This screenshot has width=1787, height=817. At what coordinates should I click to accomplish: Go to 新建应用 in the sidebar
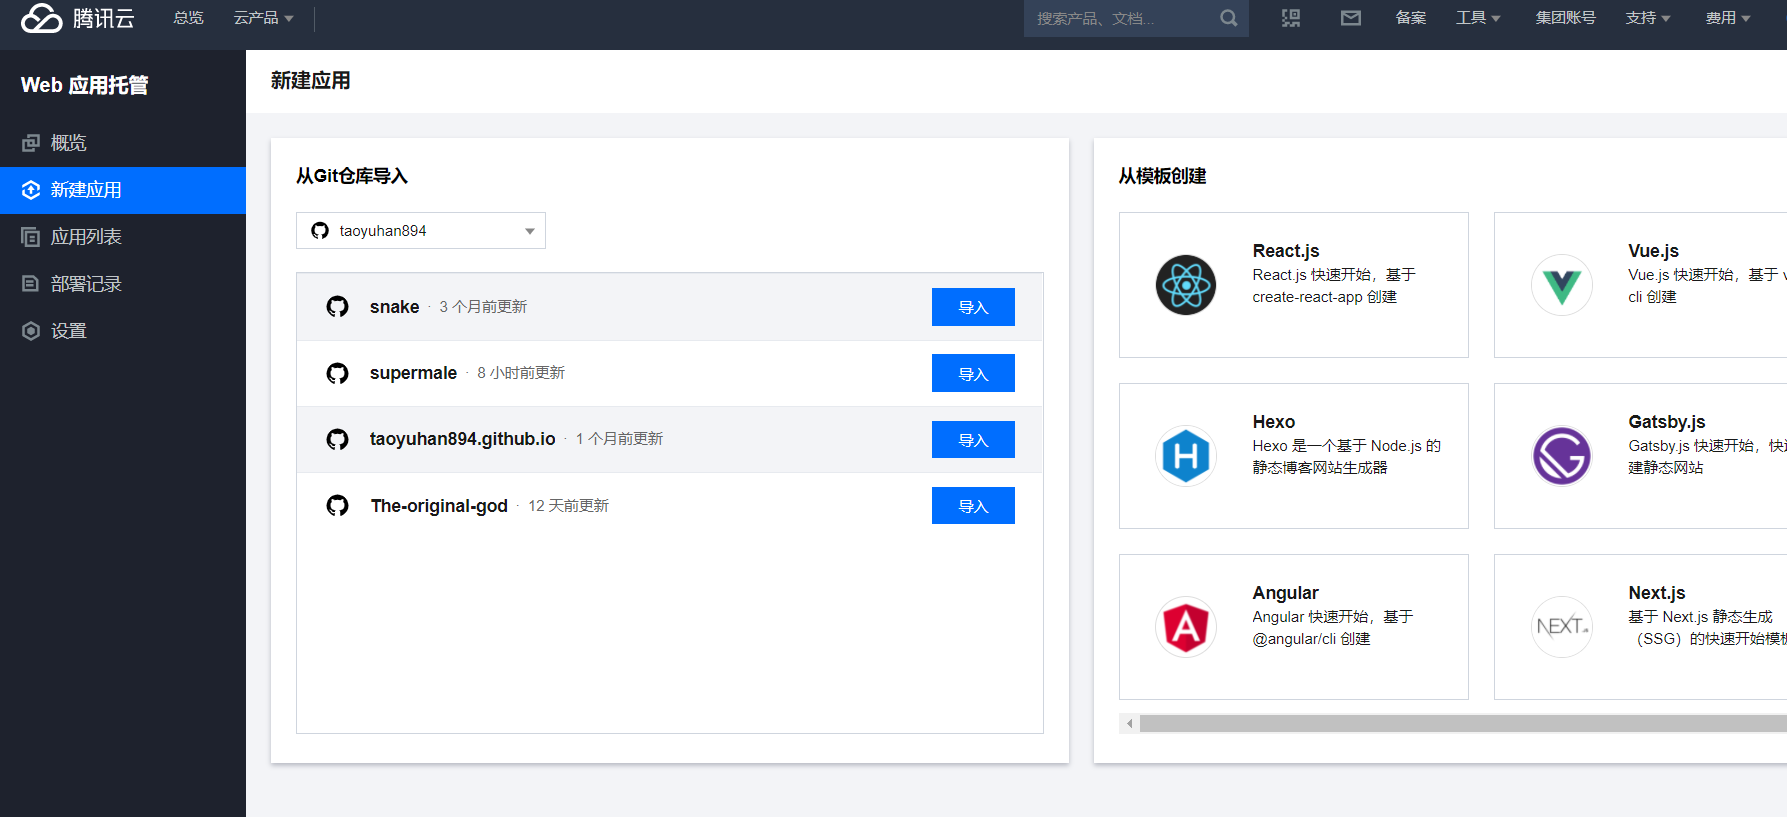coord(123,190)
